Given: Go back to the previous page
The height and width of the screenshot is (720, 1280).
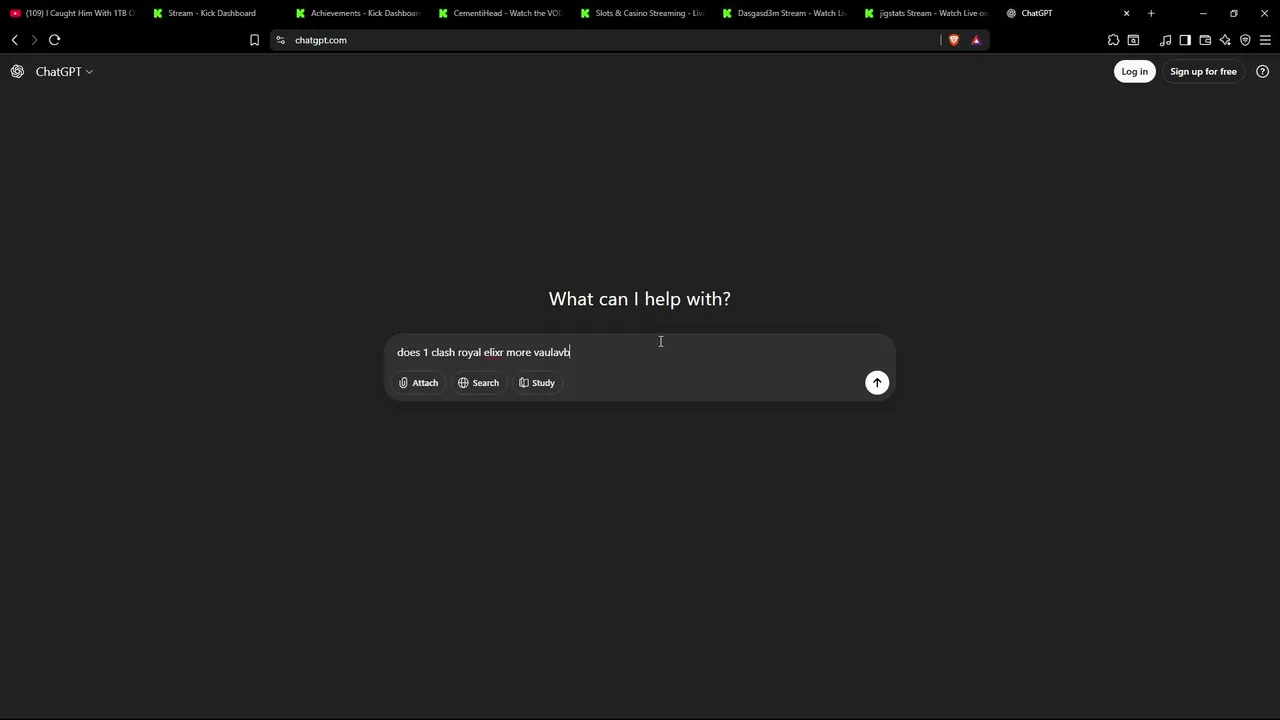Looking at the screenshot, I should coord(15,40).
